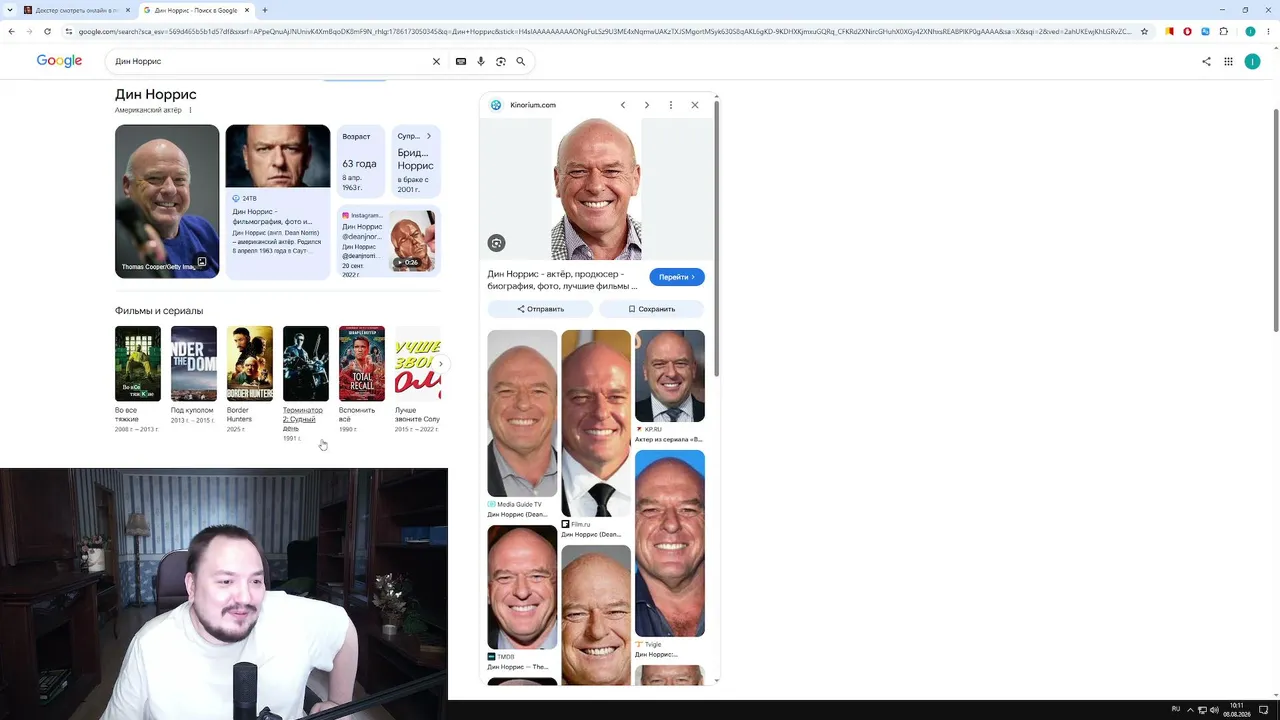Open the dark Breaking Bad still thumbnail
Screen dimensions: 1280x720
point(278,156)
